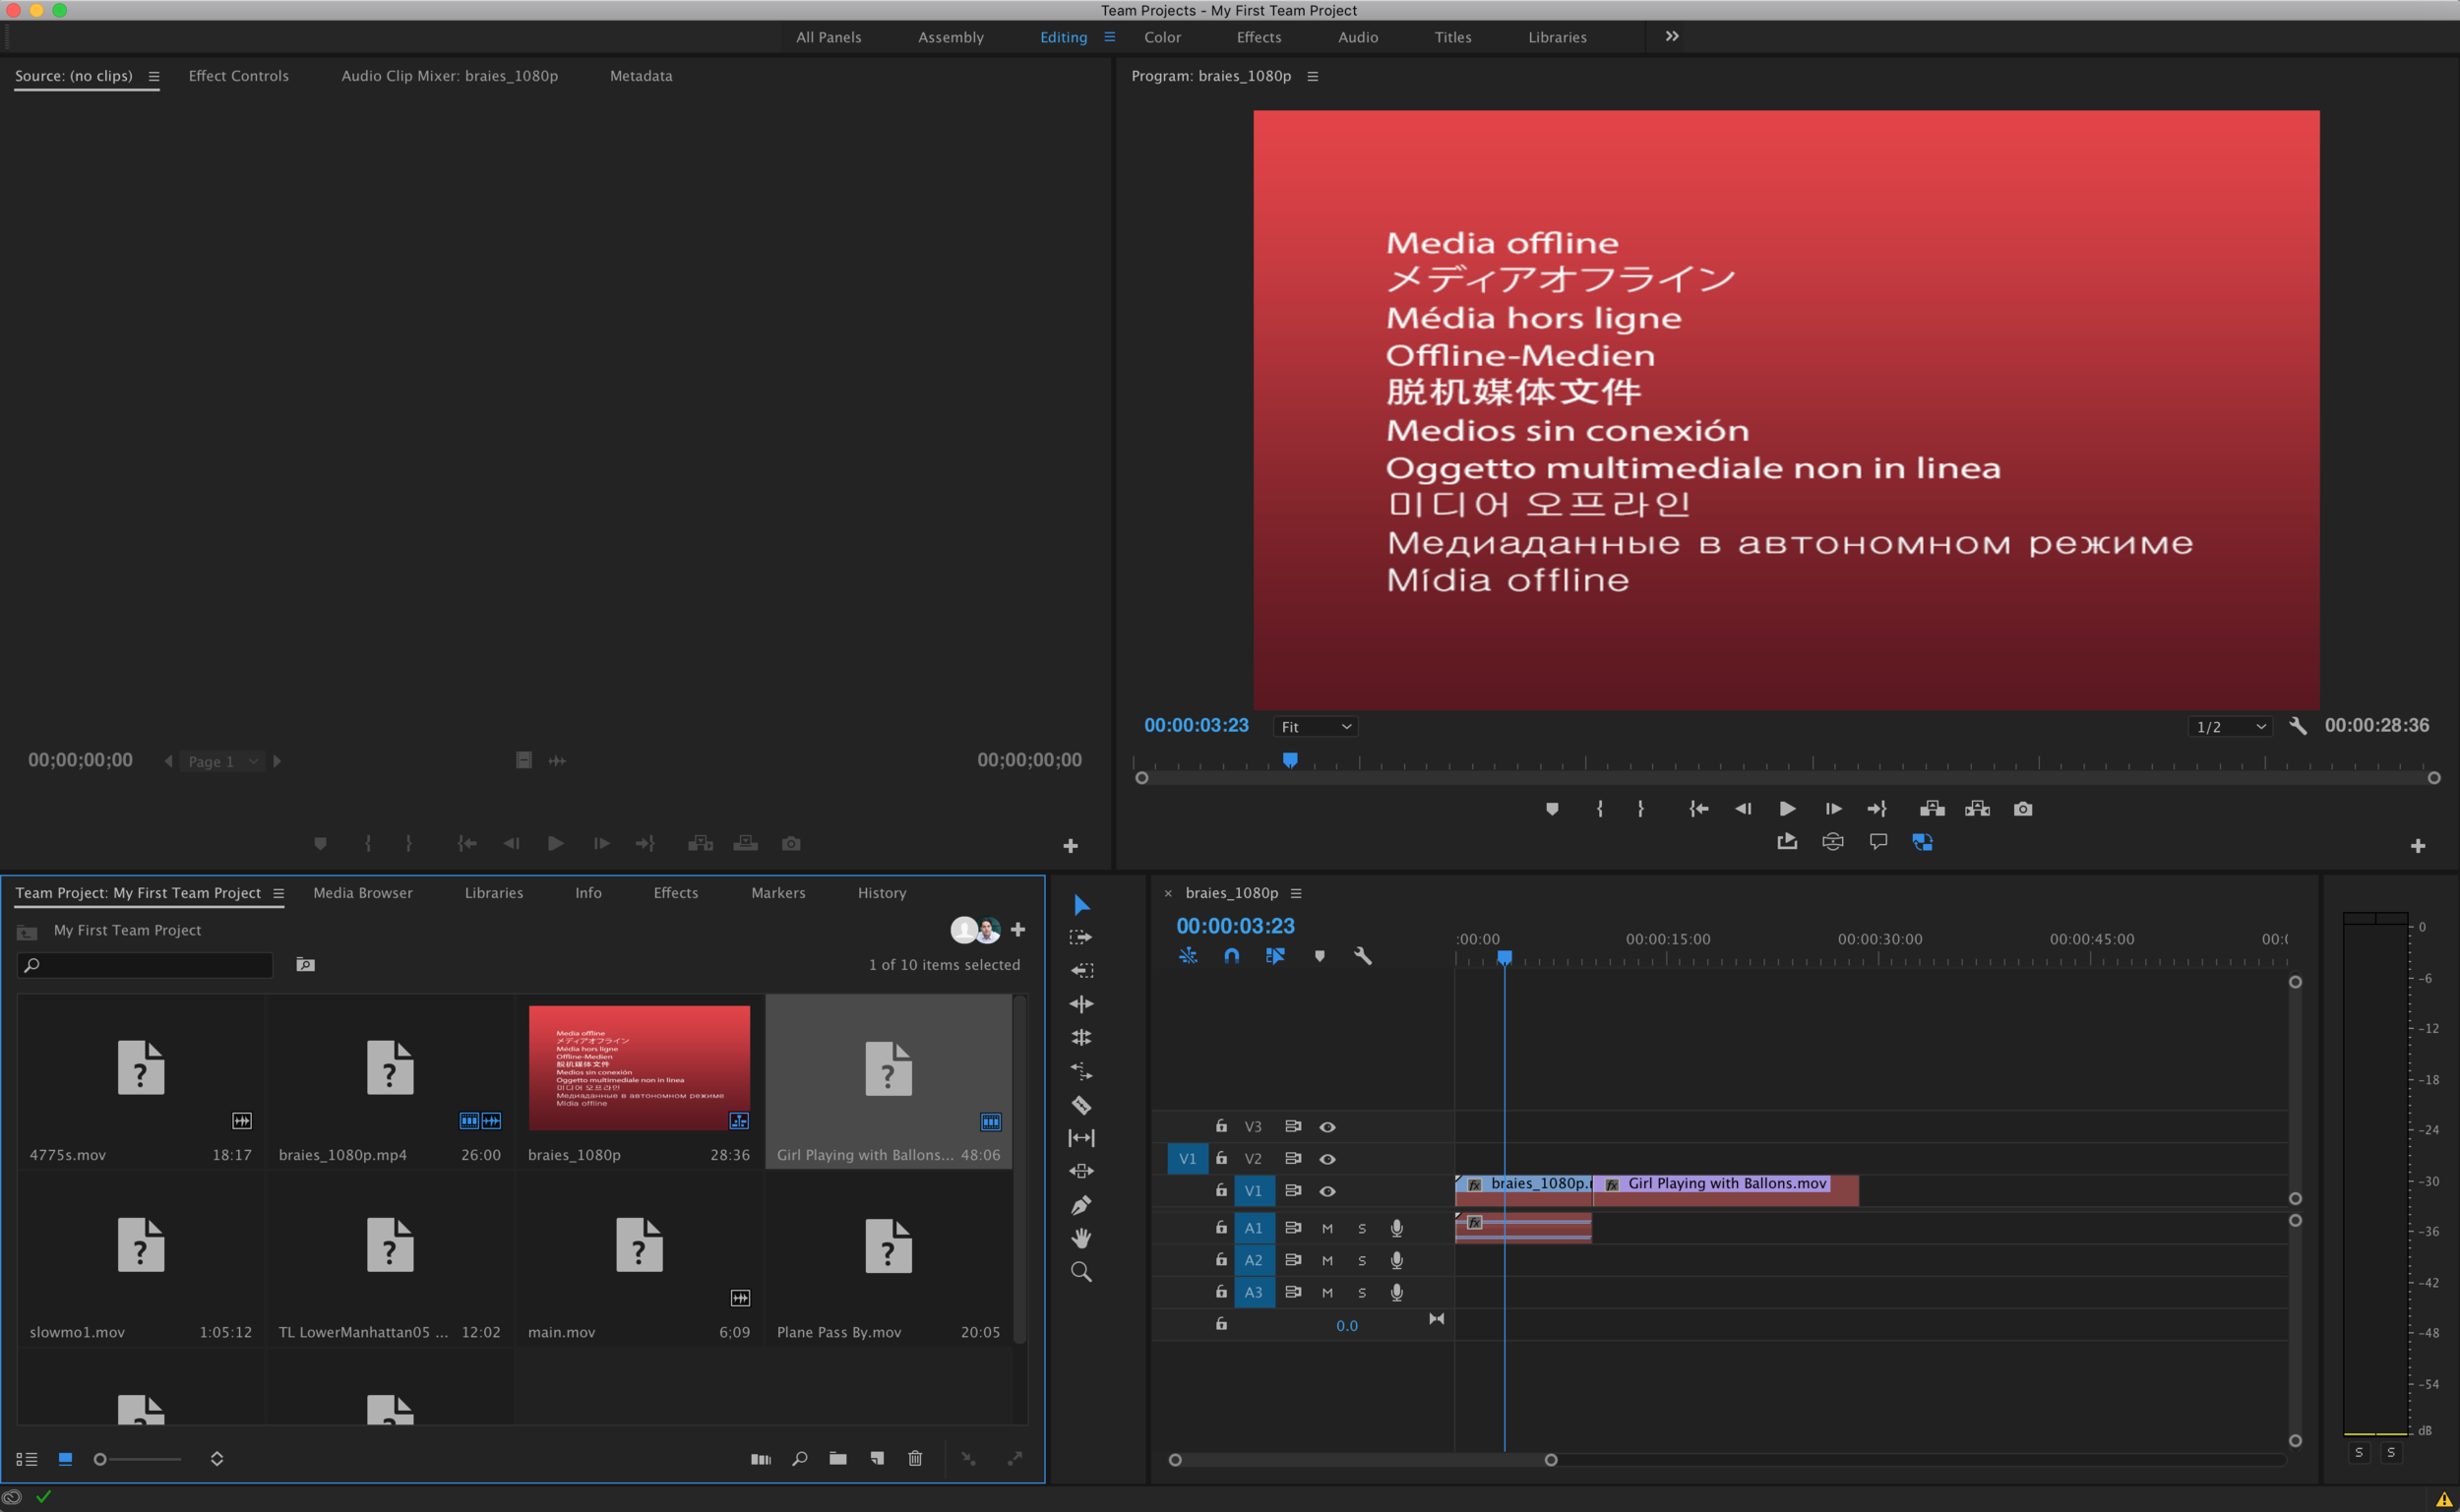Select the Slide tool
This screenshot has height=1512, width=2460.
pyautogui.click(x=1081, y=1171)
